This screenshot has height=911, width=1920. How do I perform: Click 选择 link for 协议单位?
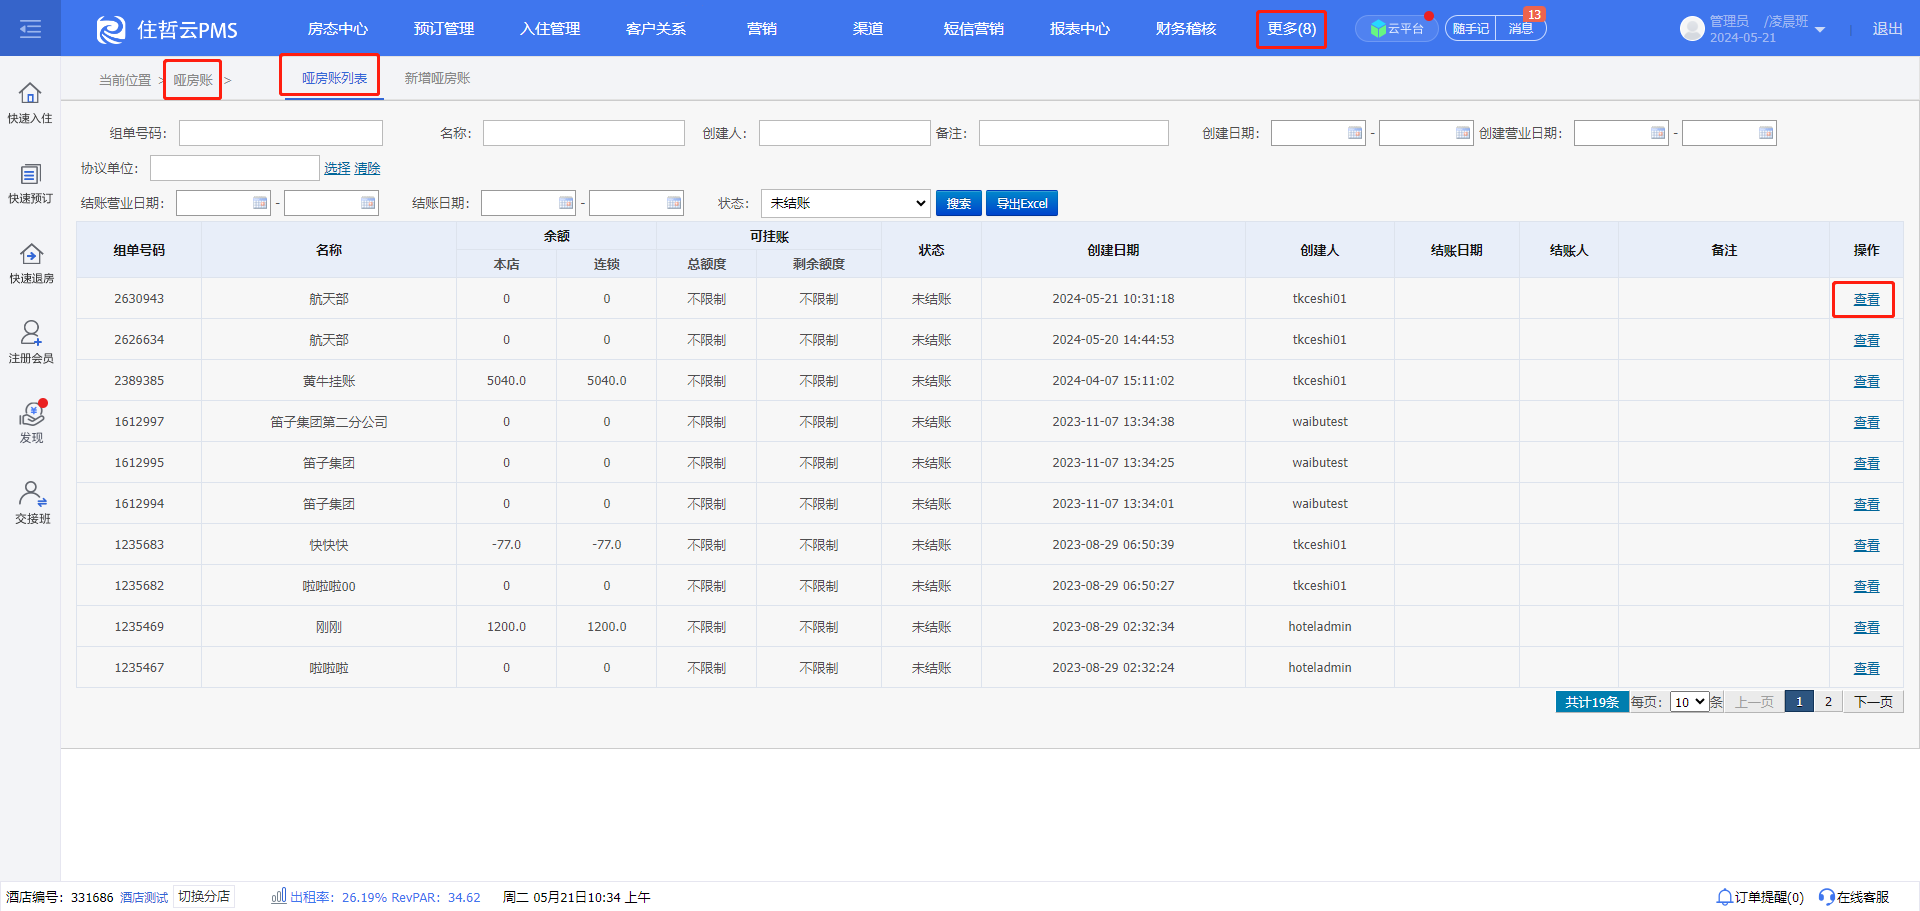click(x=337, y=168)
